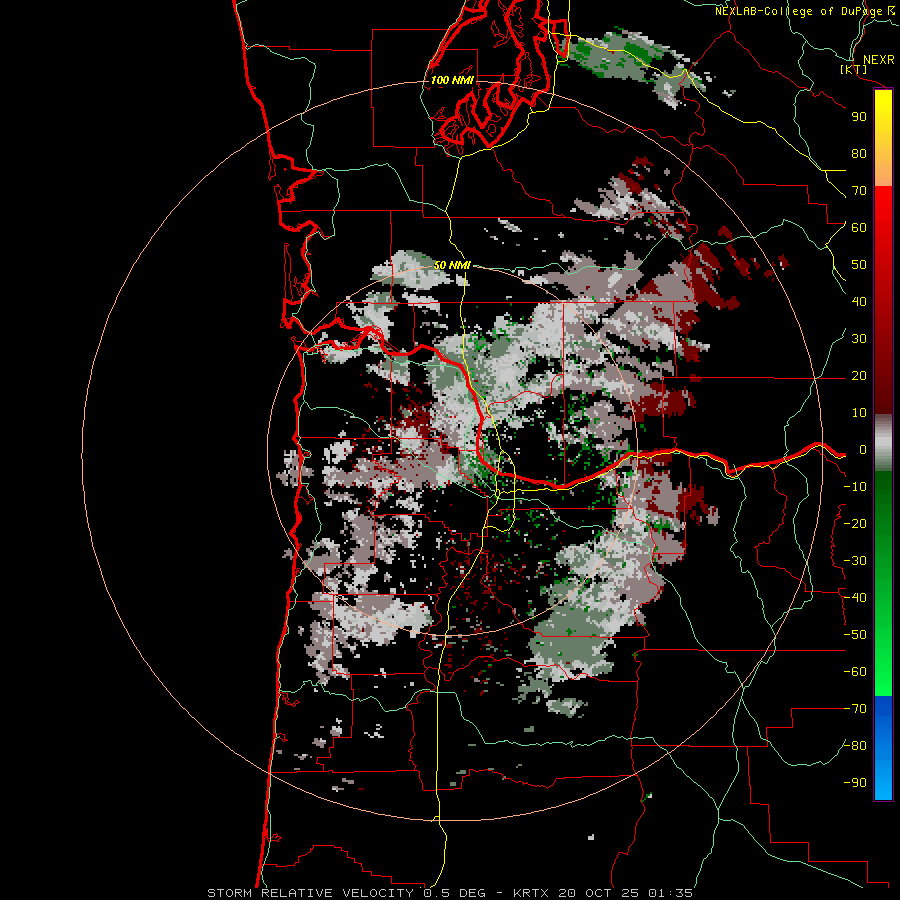Click the "NEXR" label above the color bar
The image size is (900, 900).
coord(878,60)
